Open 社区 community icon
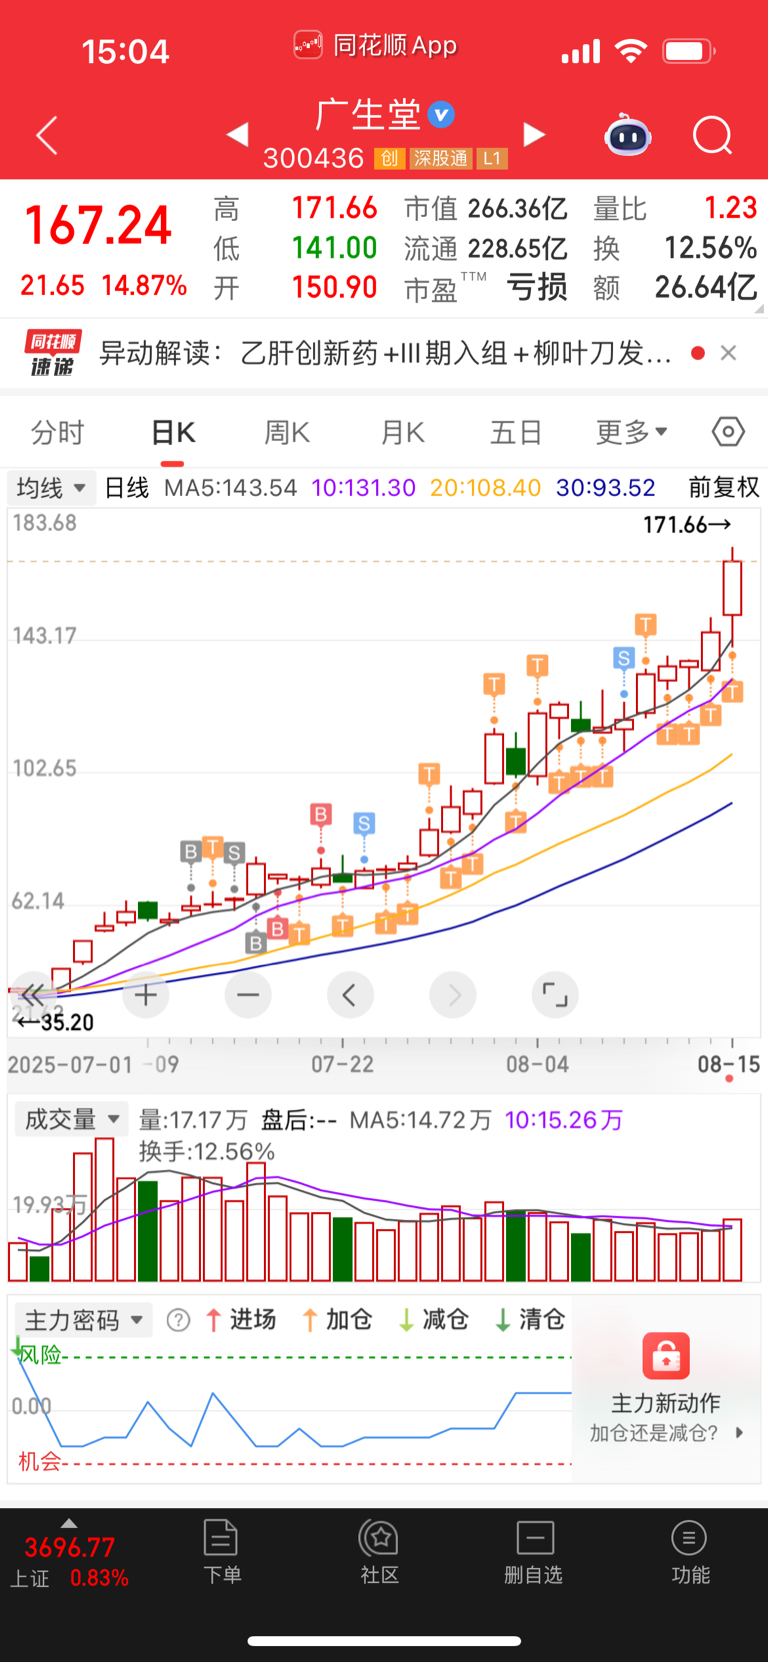Screen dimensions: 768x1663 [380, 1552]
